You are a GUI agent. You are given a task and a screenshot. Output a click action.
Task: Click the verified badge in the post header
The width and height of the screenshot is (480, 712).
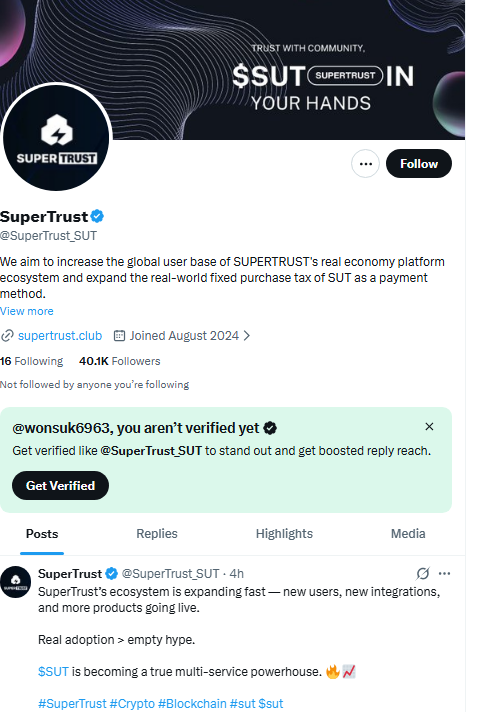[x=112, y=574]
